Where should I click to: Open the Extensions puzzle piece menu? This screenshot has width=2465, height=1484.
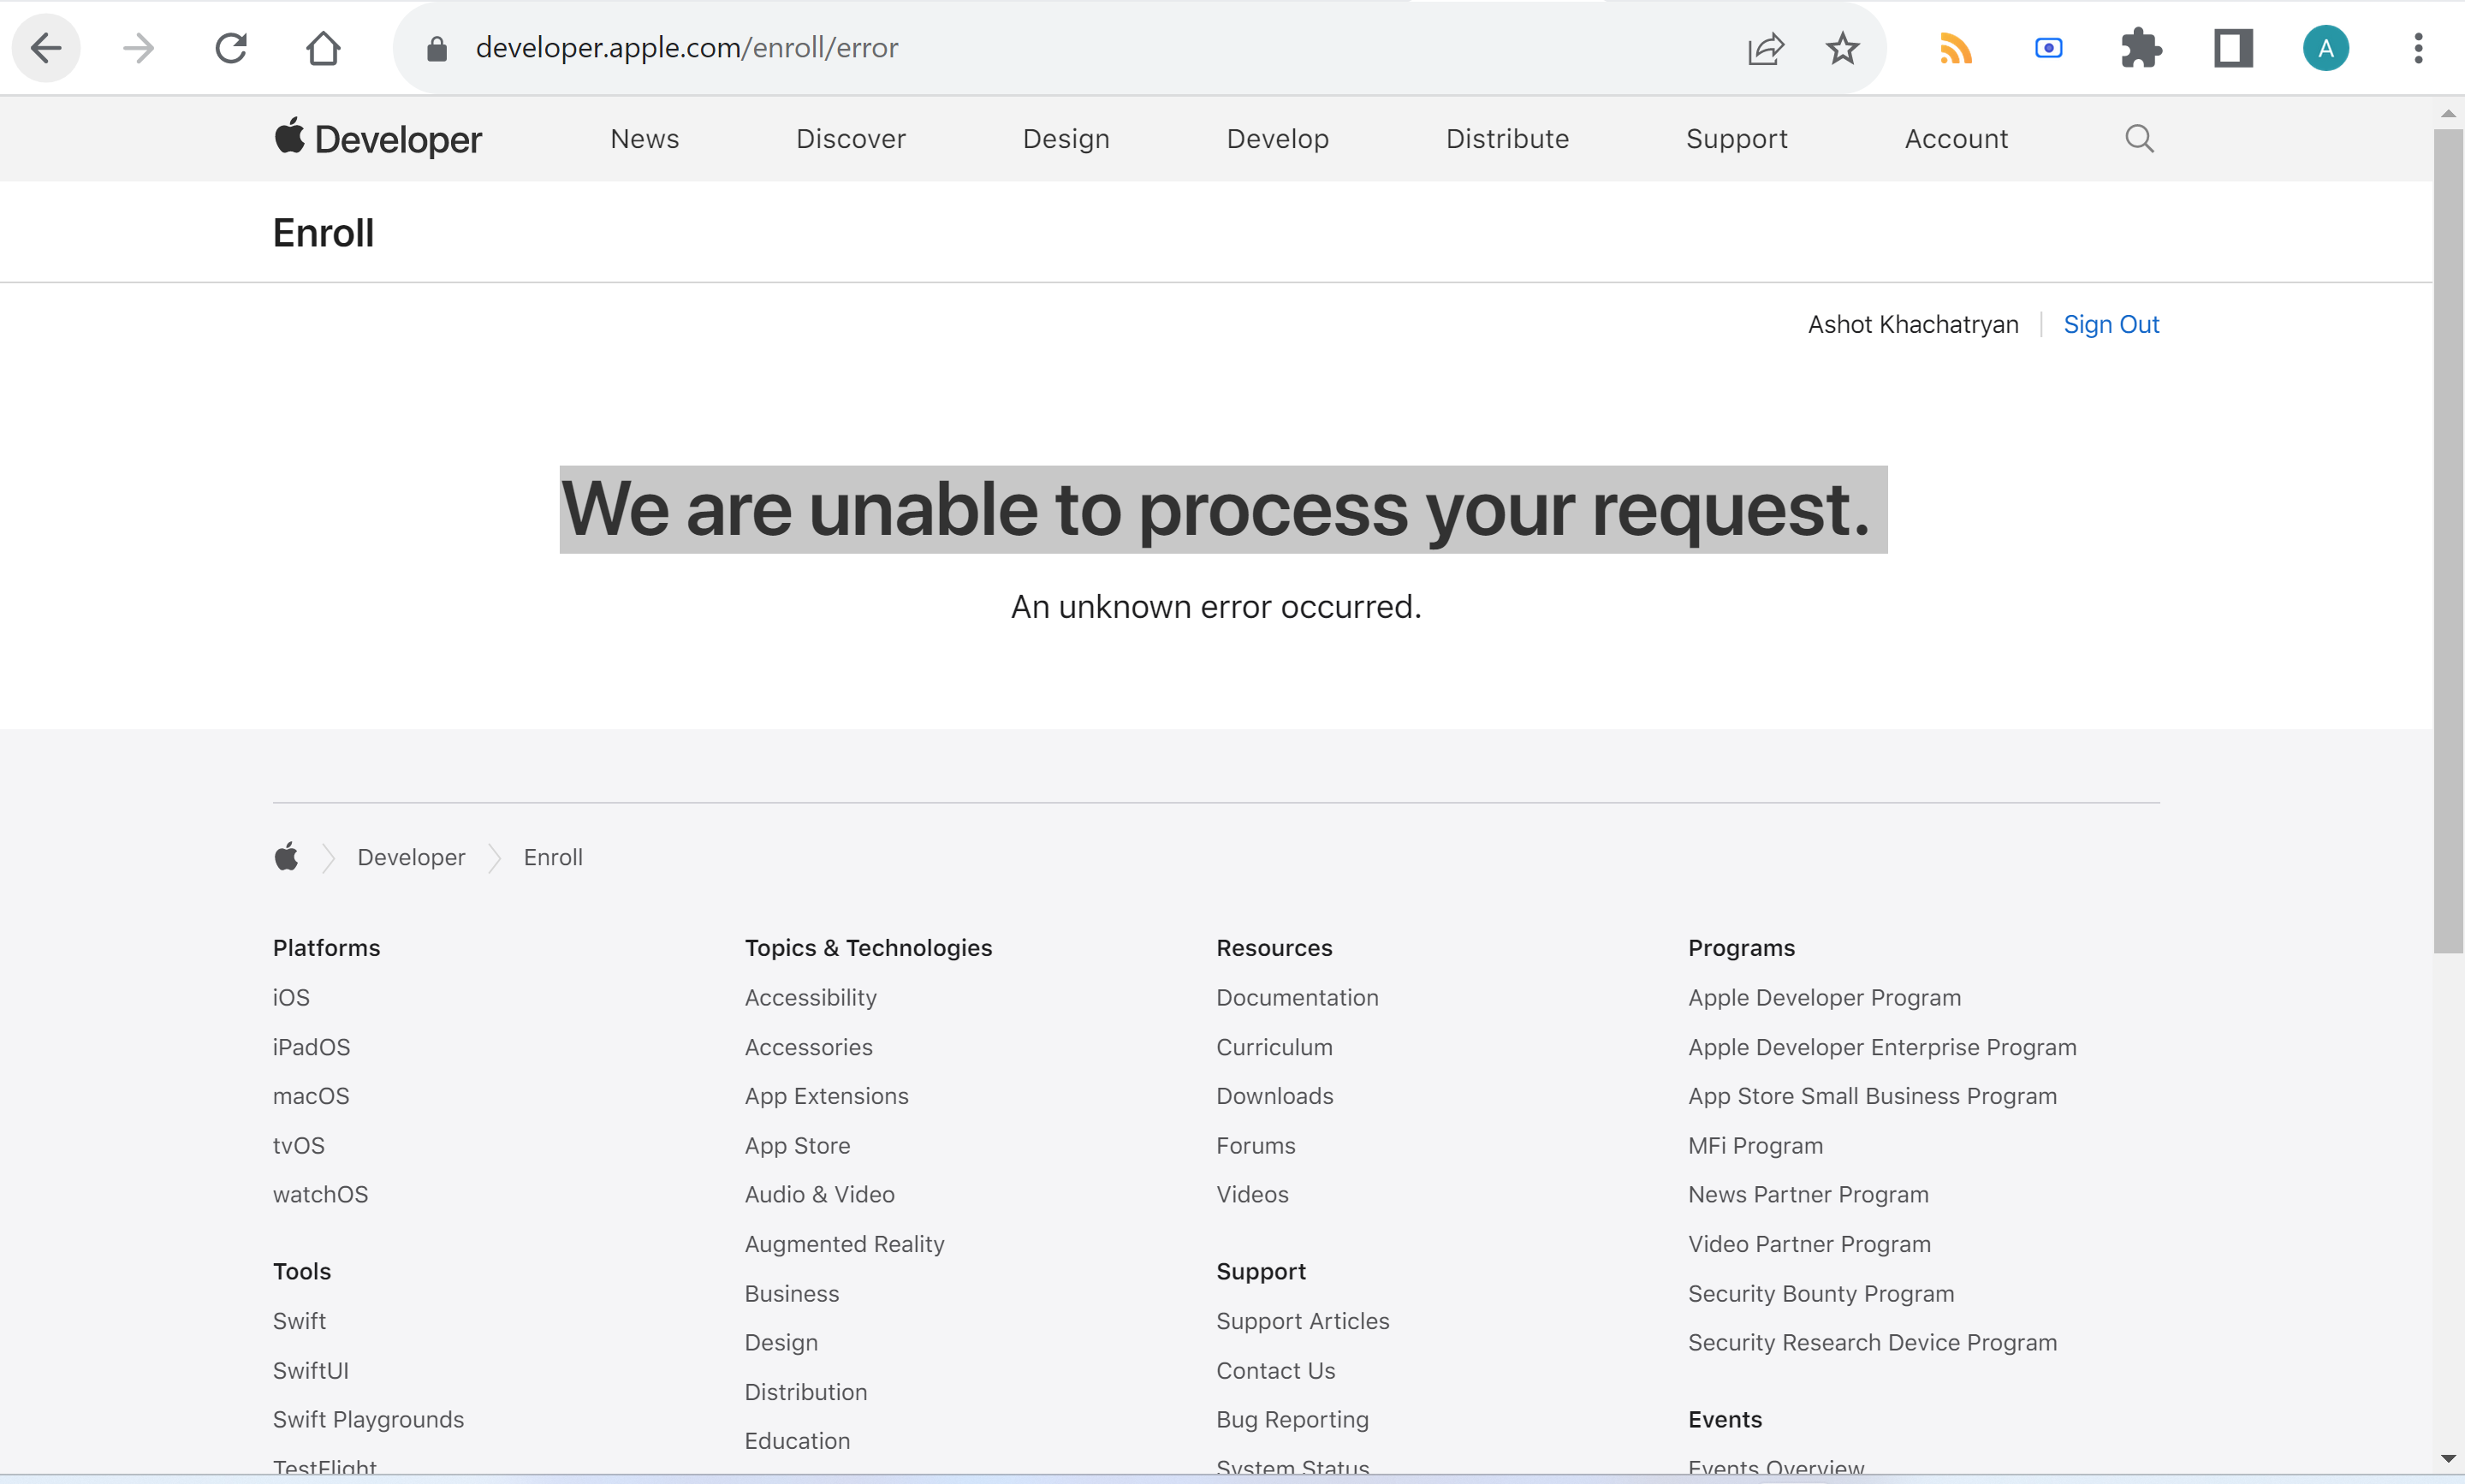pyautogui.click(x=2140, y=48)
